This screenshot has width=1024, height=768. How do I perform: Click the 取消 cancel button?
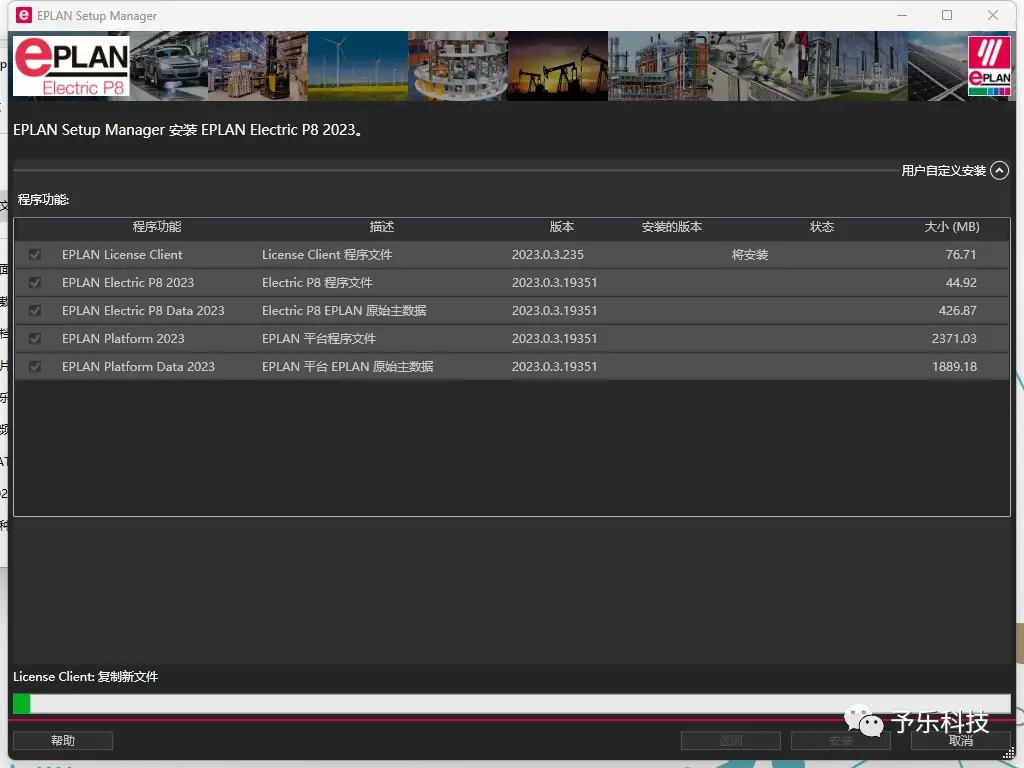tap(961, 741)
